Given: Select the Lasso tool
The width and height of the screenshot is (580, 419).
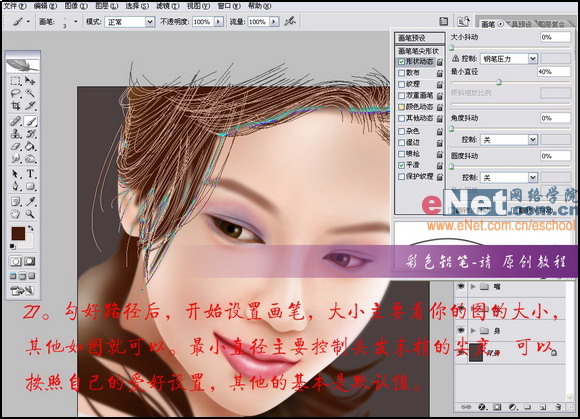Looking at the screenshot, I should pos(16,93).
